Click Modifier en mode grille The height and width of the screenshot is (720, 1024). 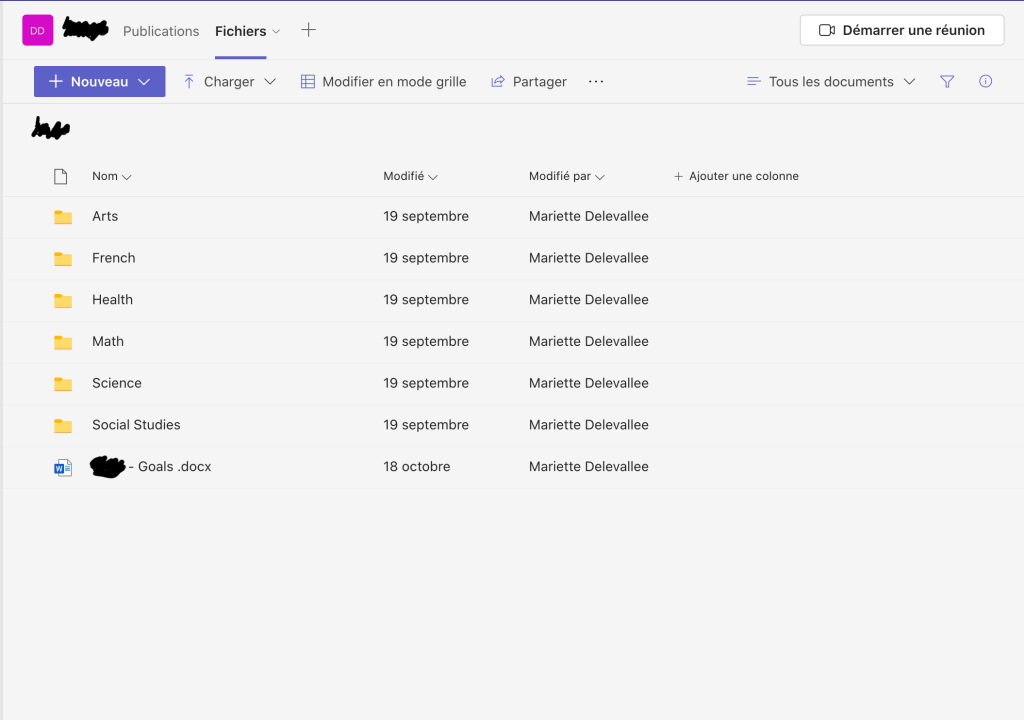(383, 82)
